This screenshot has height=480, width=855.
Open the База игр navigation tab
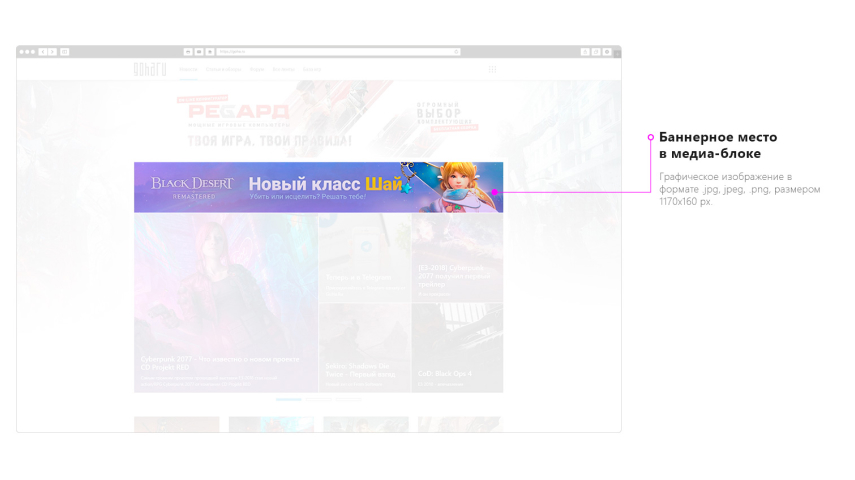pyautogui.click(x=312, y=69)
